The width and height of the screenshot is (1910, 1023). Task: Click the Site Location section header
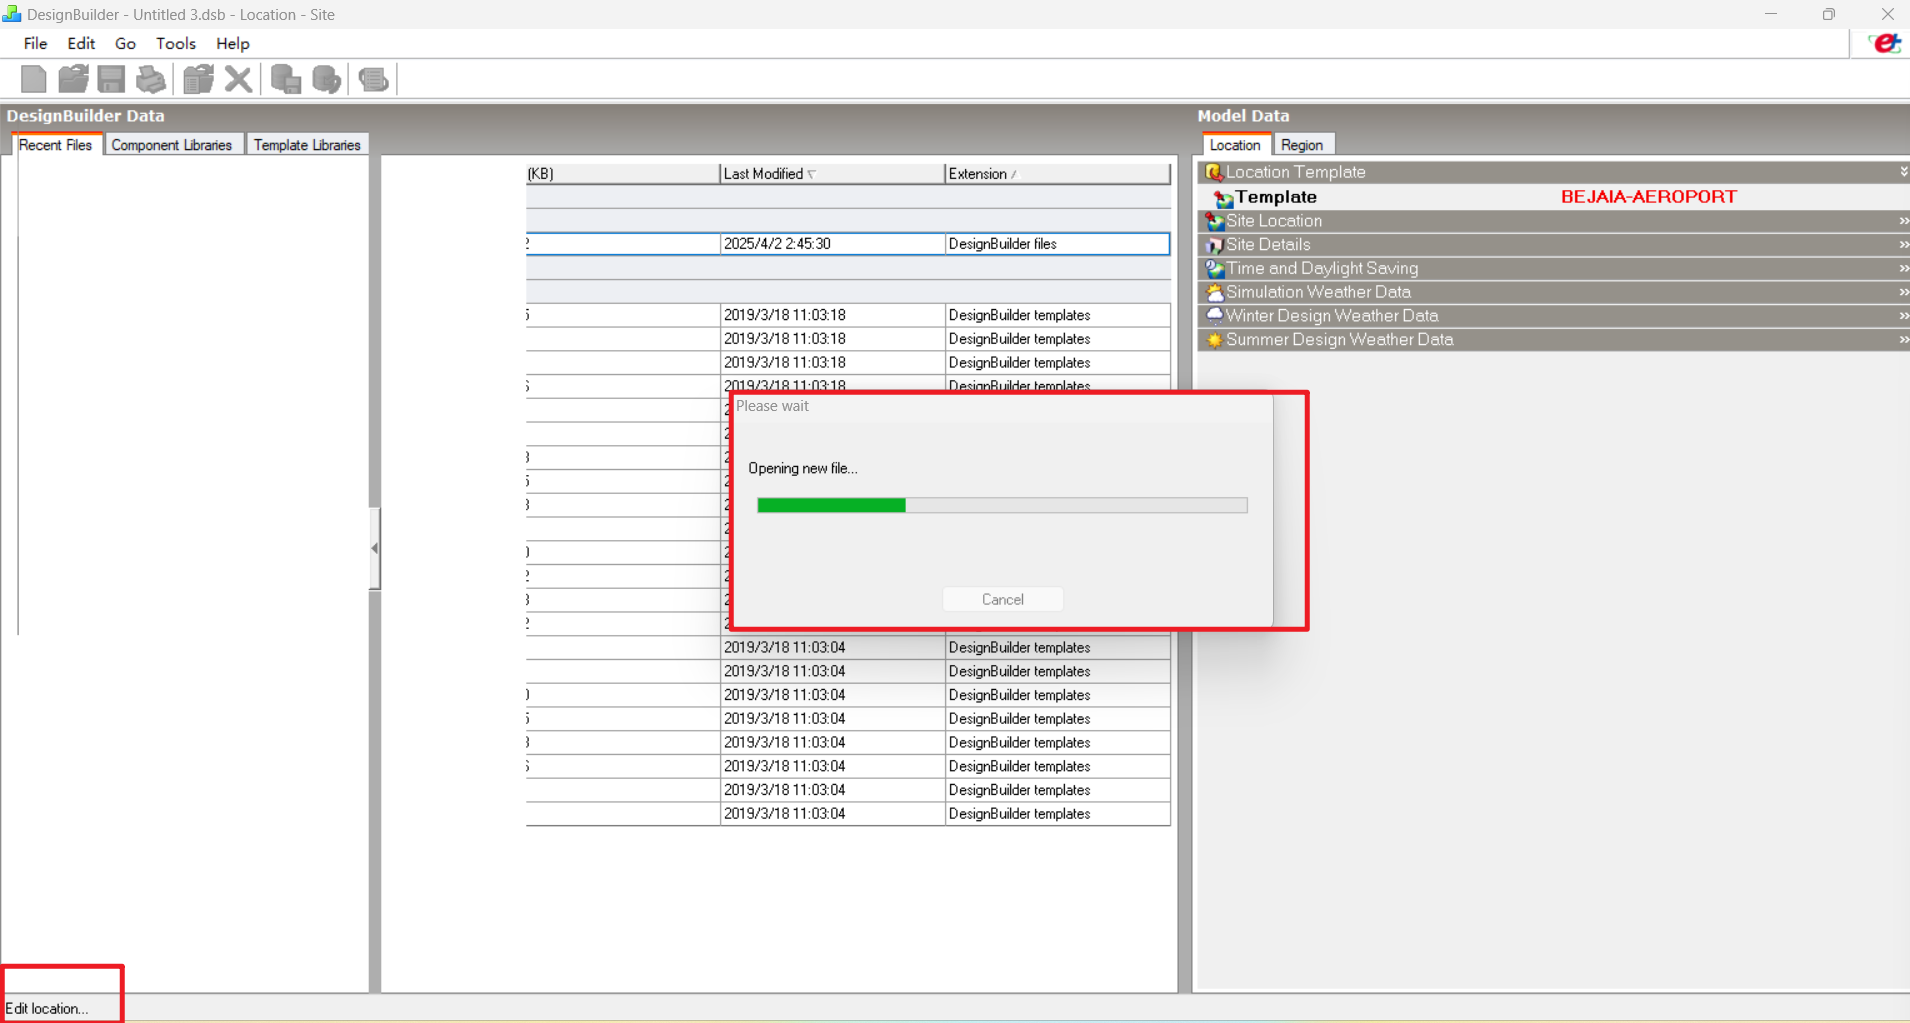[x=1553, y=221]
